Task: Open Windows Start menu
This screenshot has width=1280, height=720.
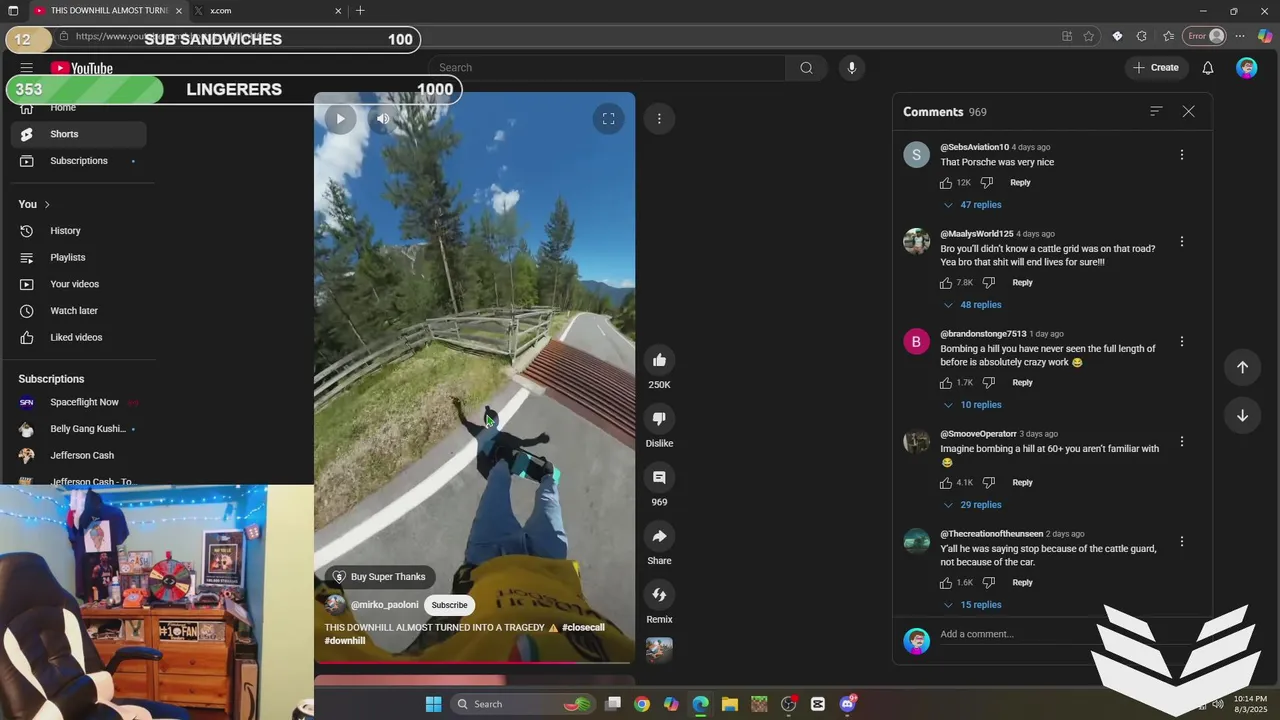Action: pos(433,704)
